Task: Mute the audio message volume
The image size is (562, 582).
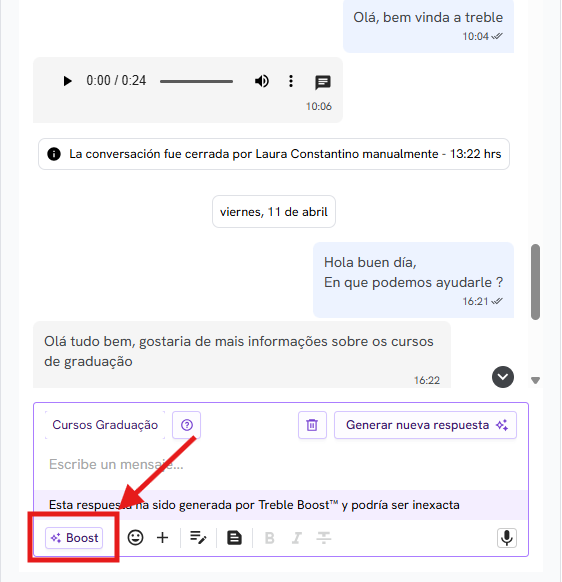Action: [262, 81]
